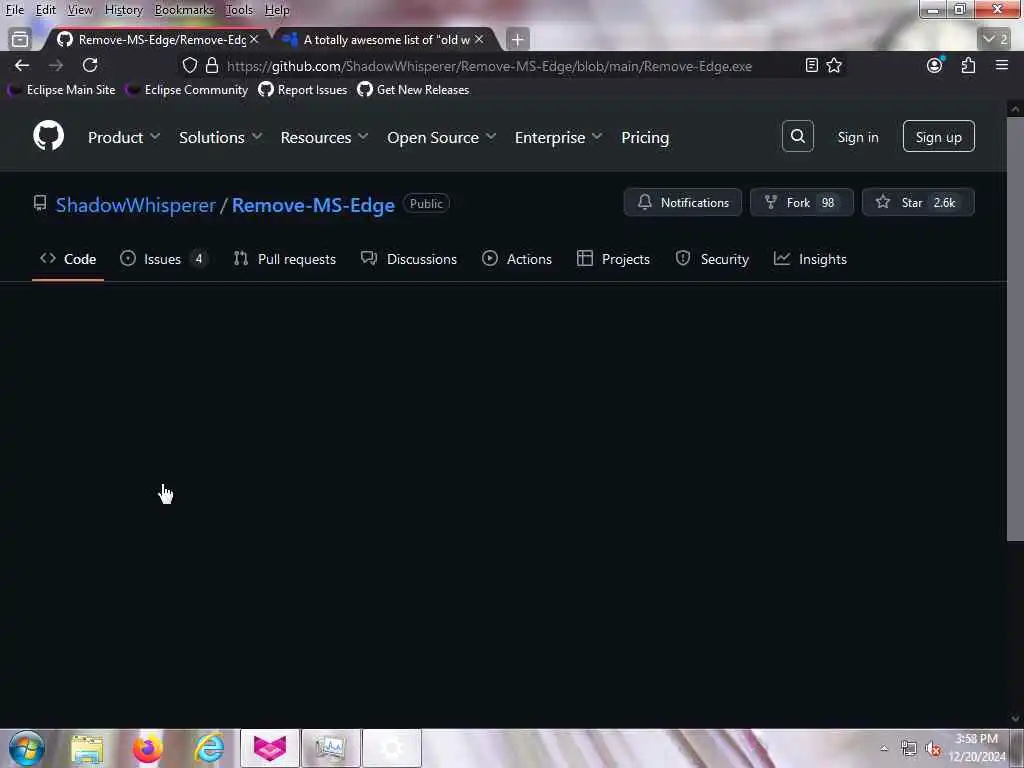Click the pink envelope app taskbar icon
The height and width of the screenshot is (768, 1024).
(270, 748)
